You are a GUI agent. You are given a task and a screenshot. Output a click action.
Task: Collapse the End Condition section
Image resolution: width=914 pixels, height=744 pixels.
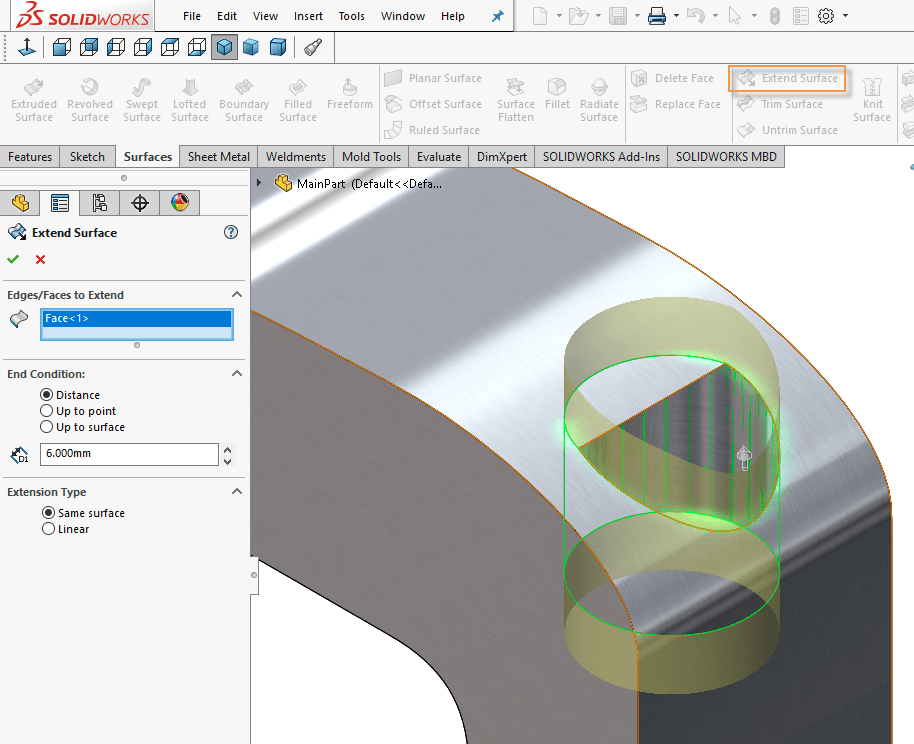click(237, 373)
